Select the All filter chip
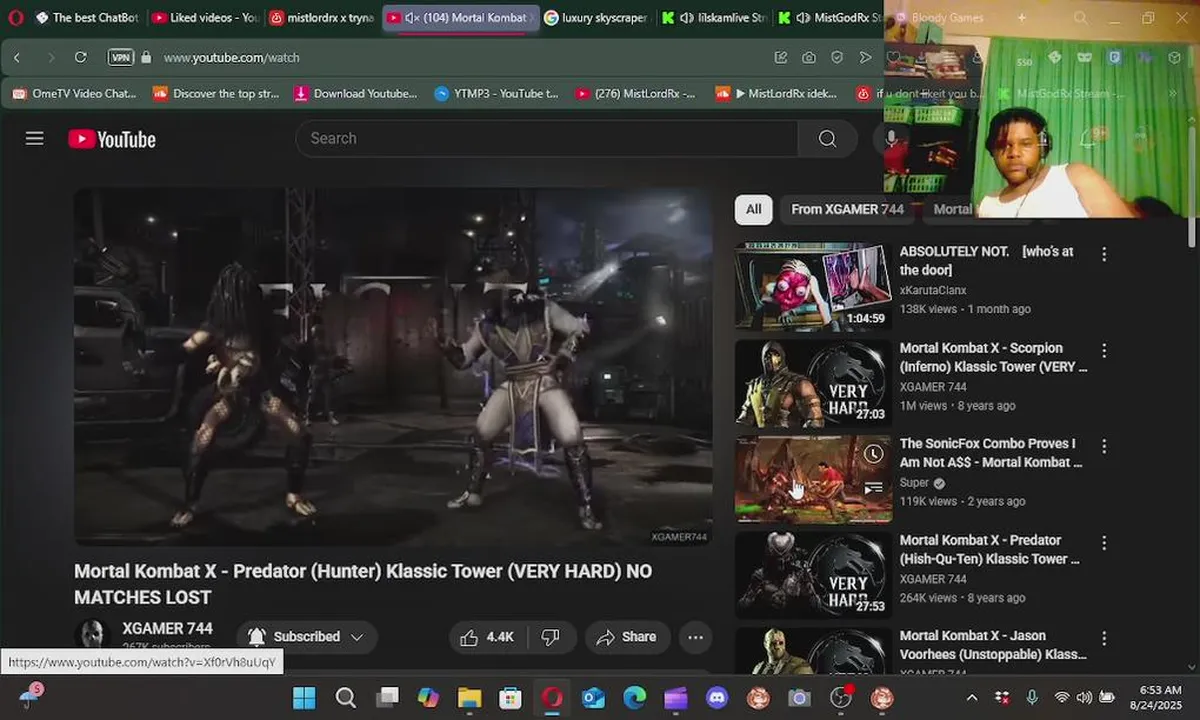The image size is (1200, 720). pos(753,209)
